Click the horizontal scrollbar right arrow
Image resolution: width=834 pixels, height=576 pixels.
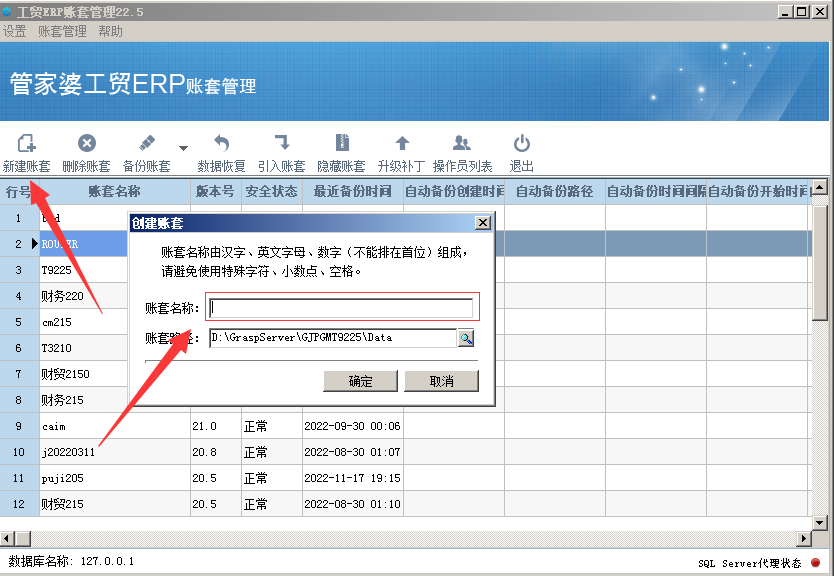[804, 538]
